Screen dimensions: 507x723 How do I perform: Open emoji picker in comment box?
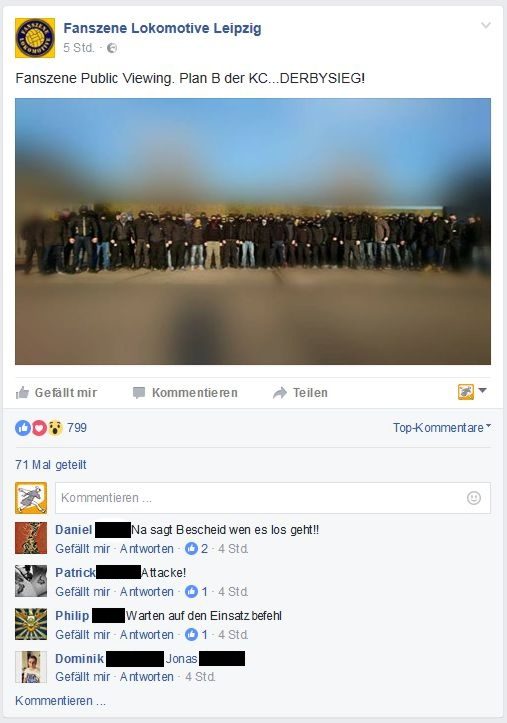click(x=474, y=498)
